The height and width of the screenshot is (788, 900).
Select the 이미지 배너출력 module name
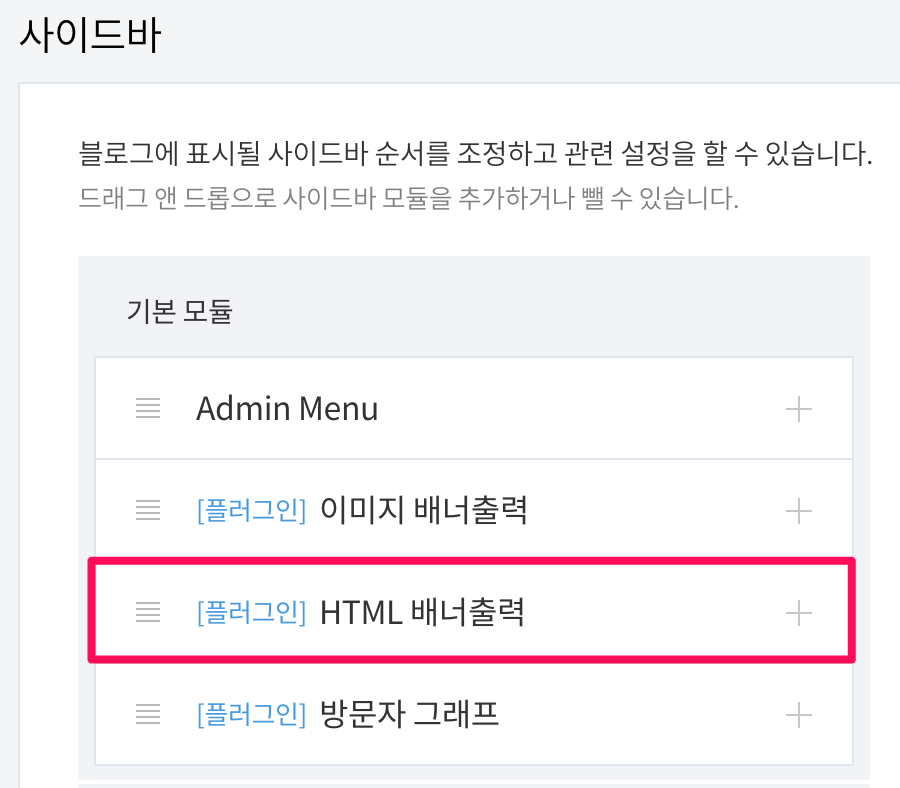point(424,510)
